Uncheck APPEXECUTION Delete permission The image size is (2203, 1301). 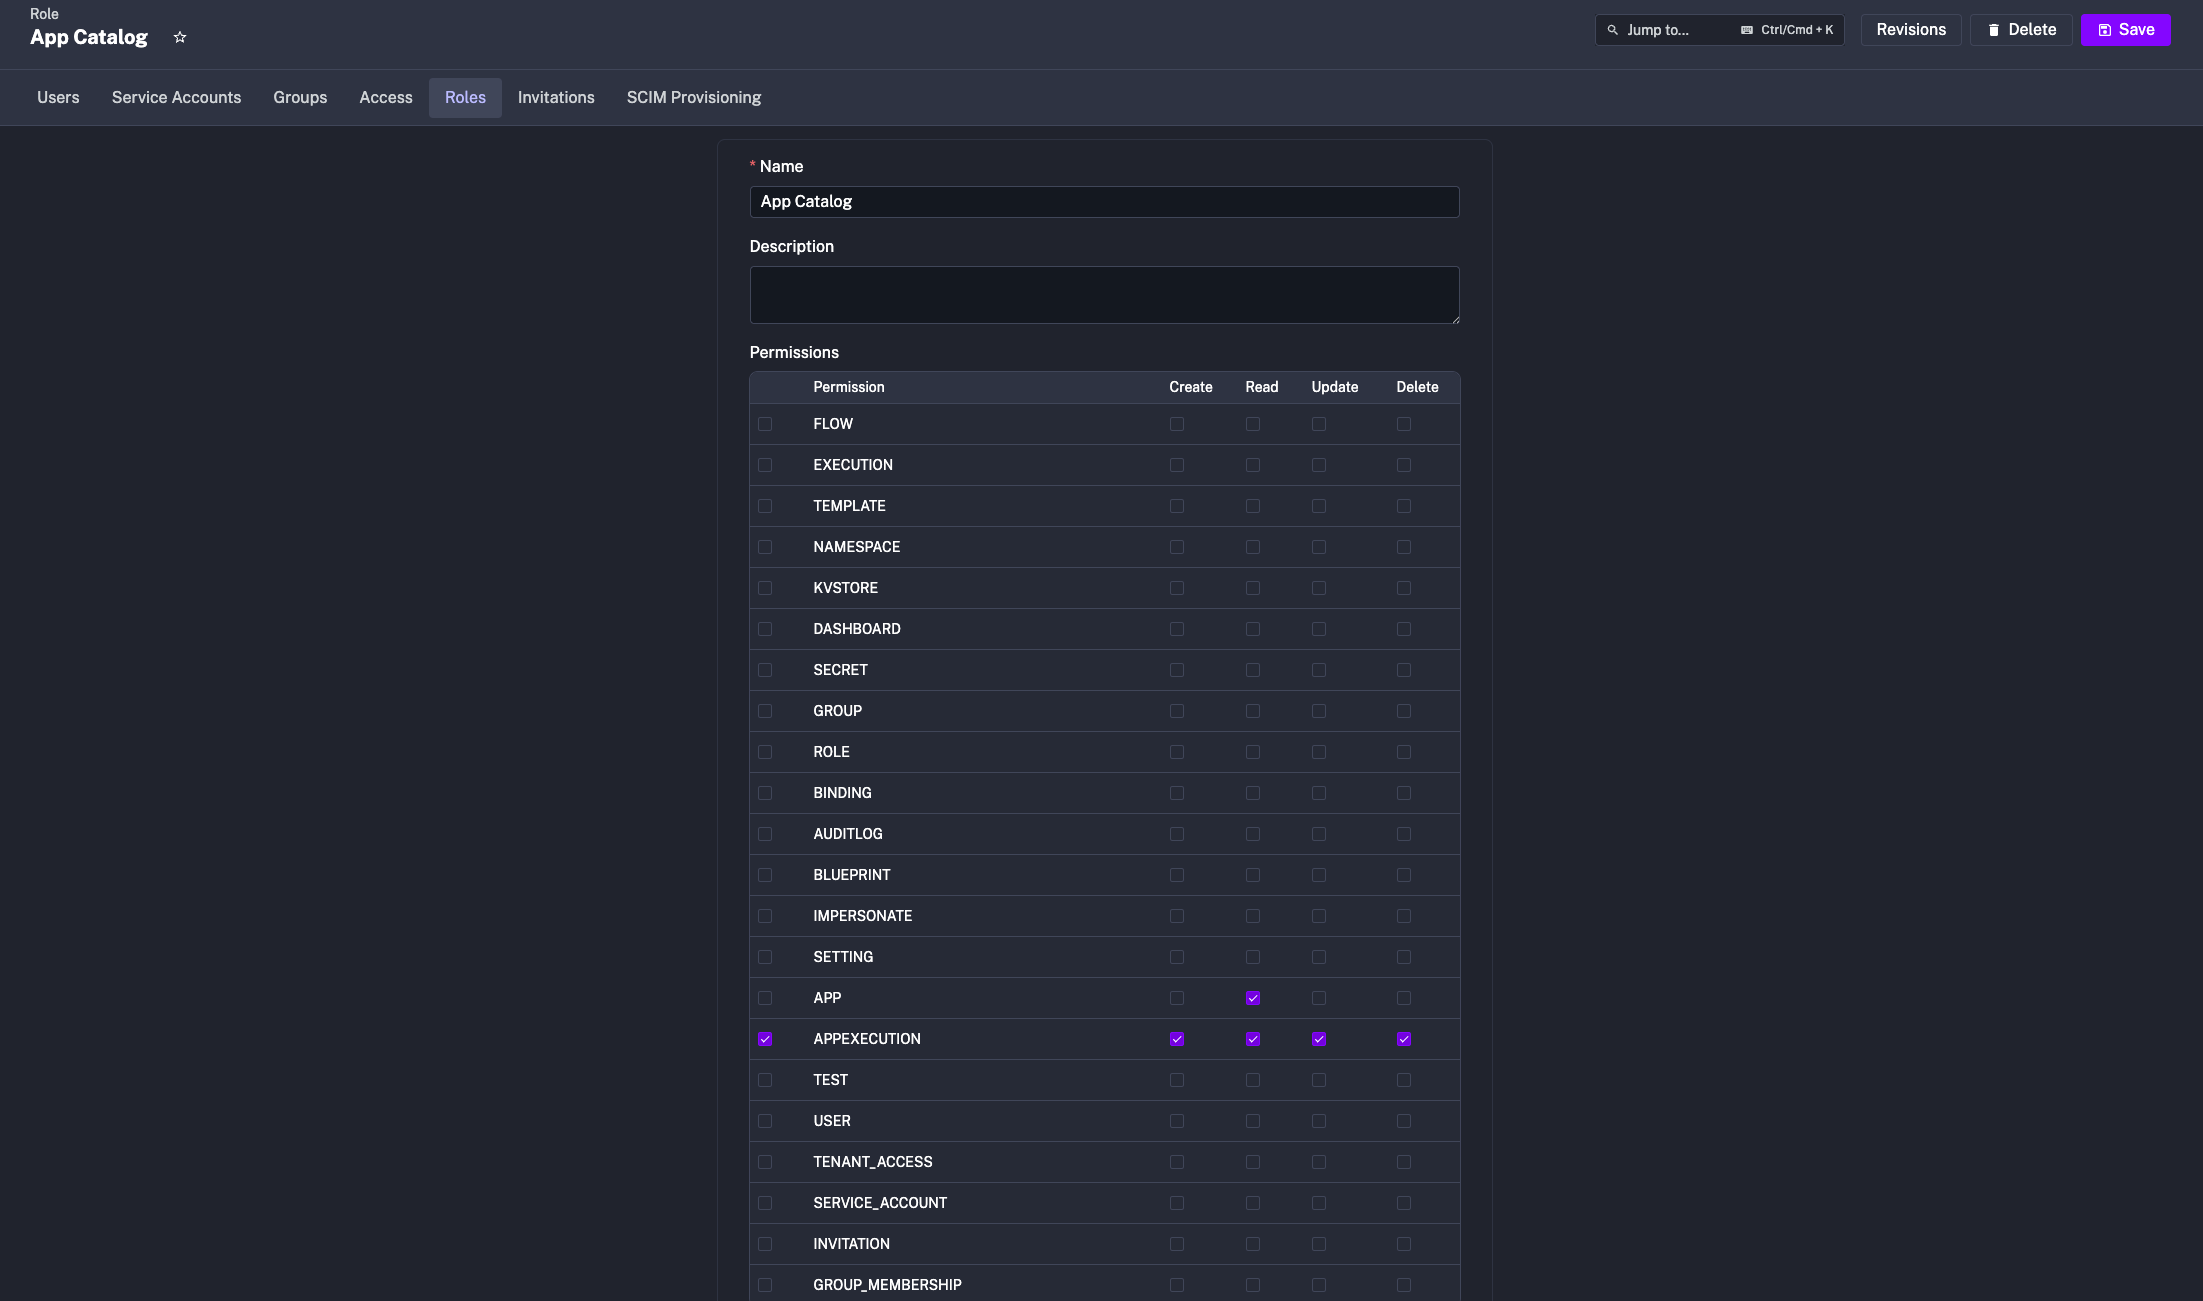tap(1403, 1039)
